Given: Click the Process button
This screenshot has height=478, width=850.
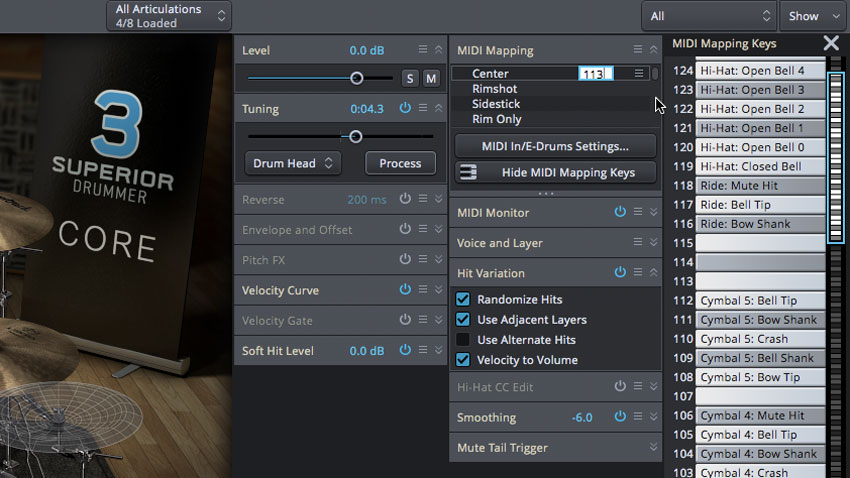Looking at the screenshot, I should pos(400,163).
